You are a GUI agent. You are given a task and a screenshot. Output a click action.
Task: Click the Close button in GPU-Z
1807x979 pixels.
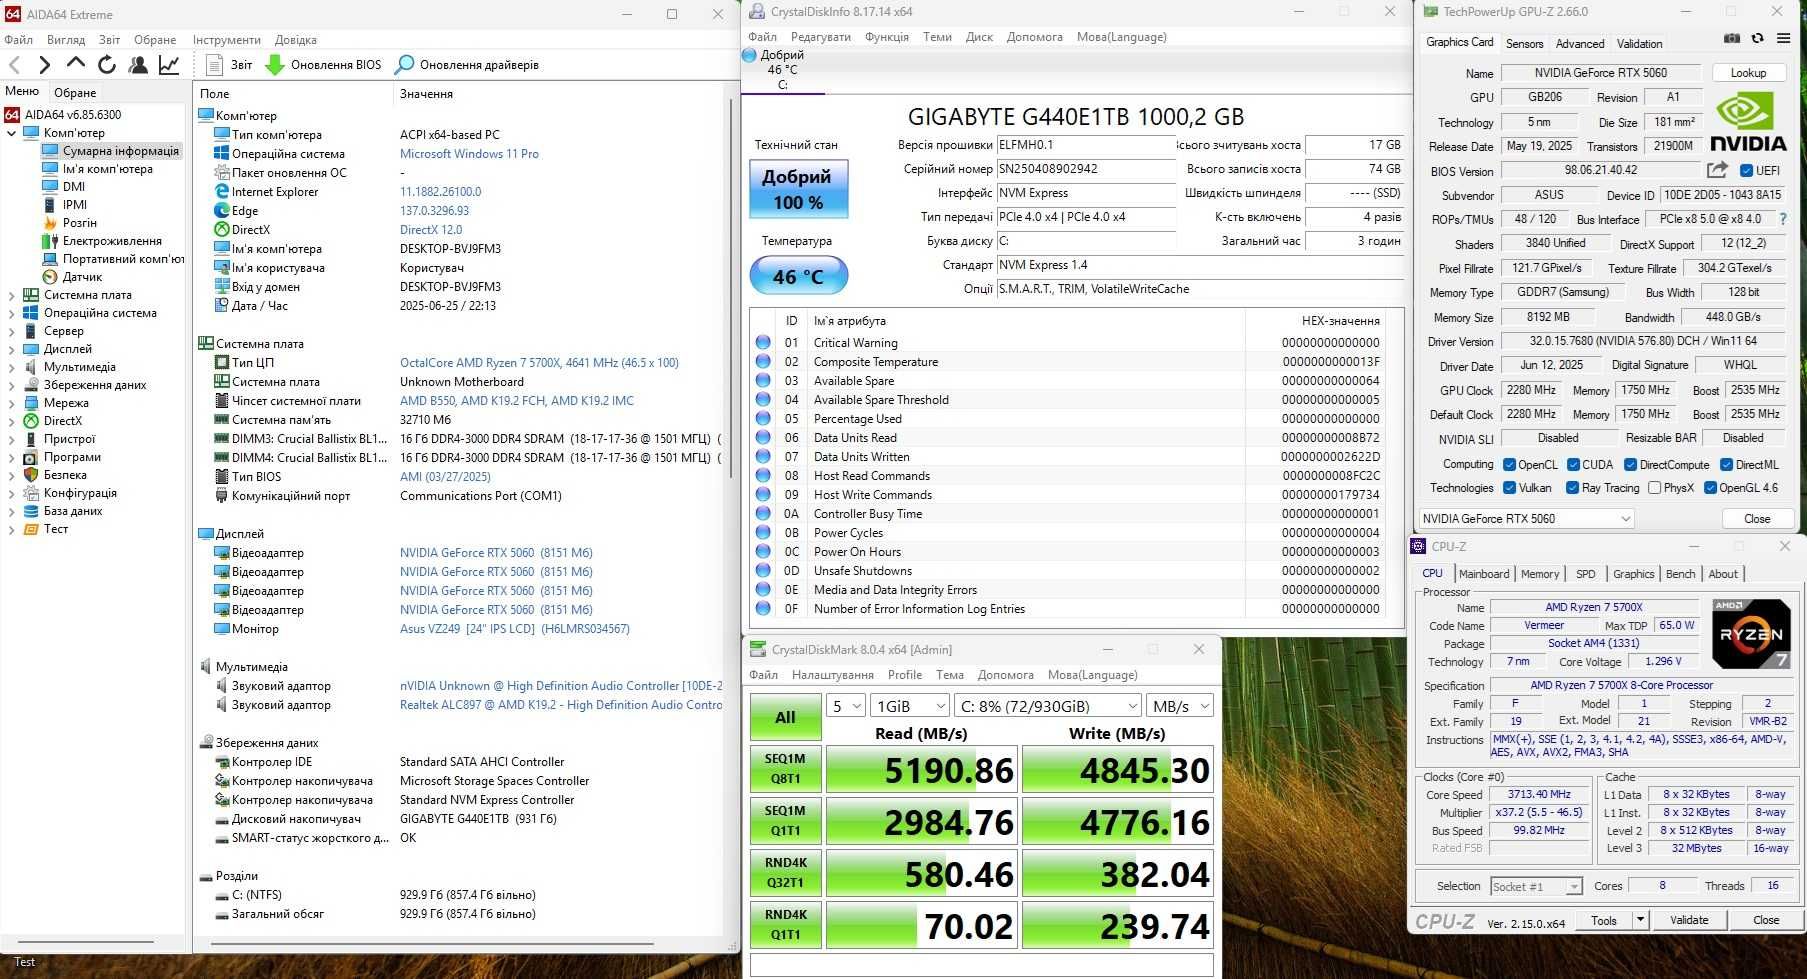[x=1757, y=518]
